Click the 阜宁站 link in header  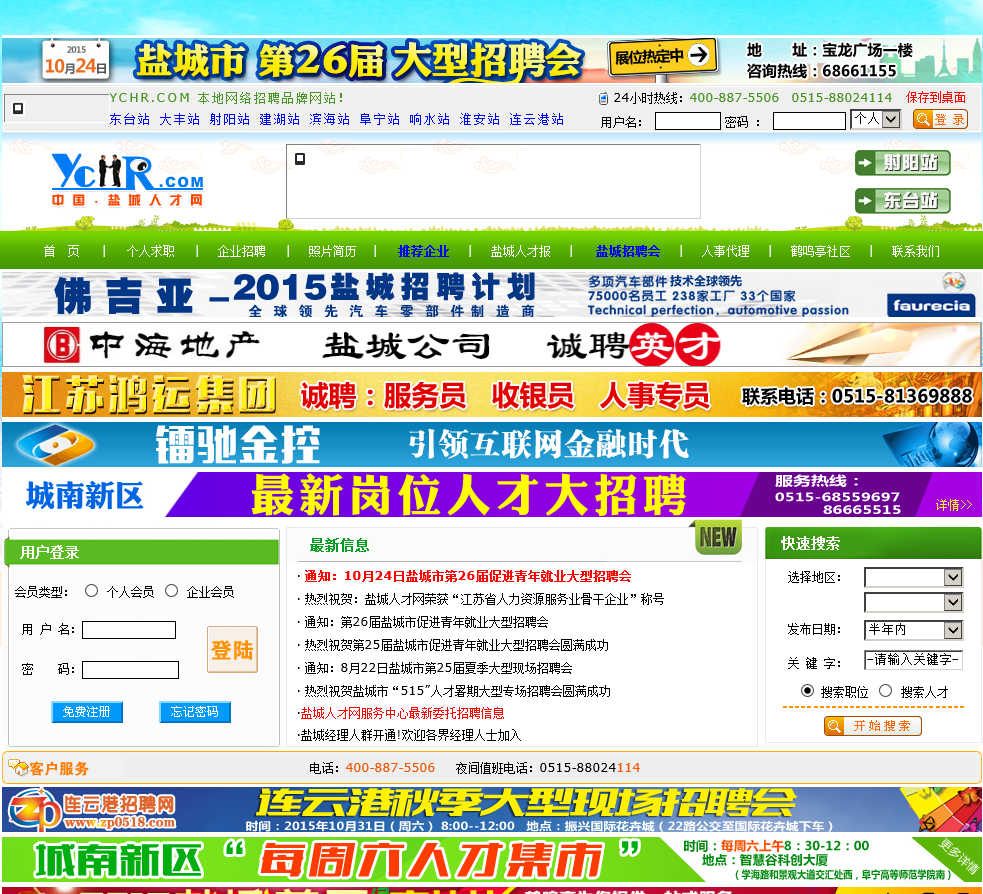point(380,119)
